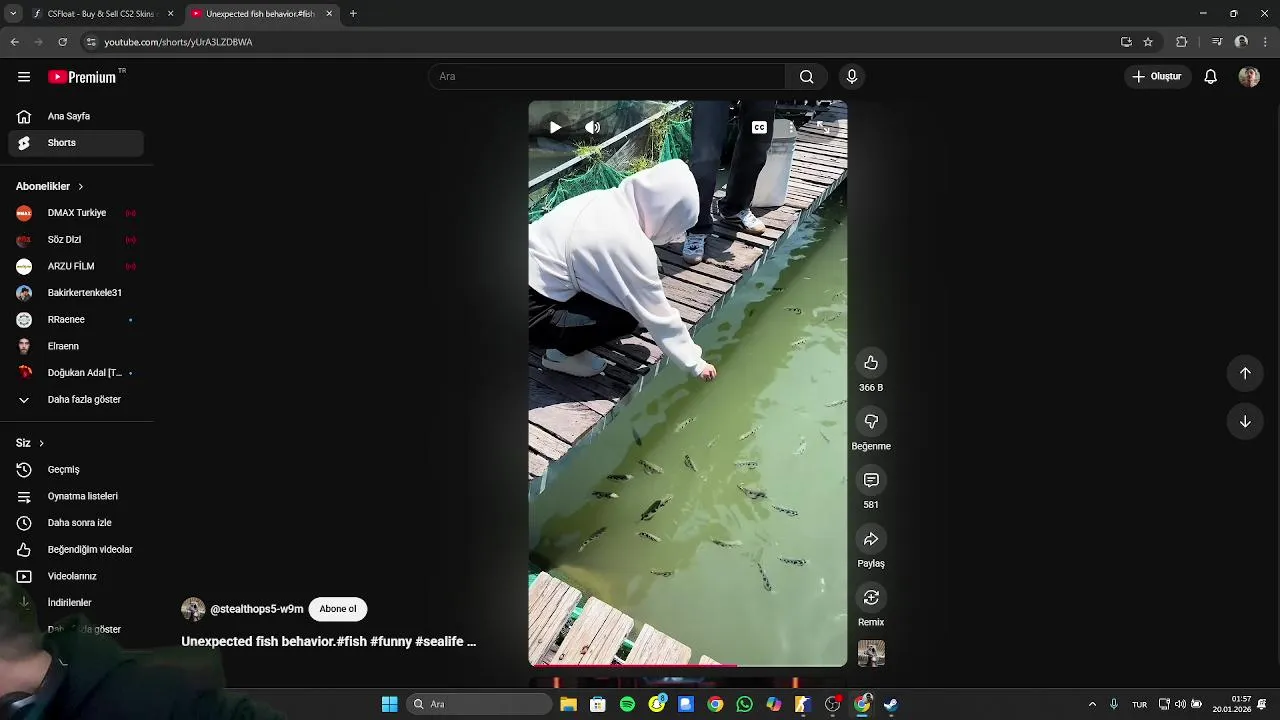Click the Oluştur create button
1280x720 pixels.
[x=1157, y=77]
